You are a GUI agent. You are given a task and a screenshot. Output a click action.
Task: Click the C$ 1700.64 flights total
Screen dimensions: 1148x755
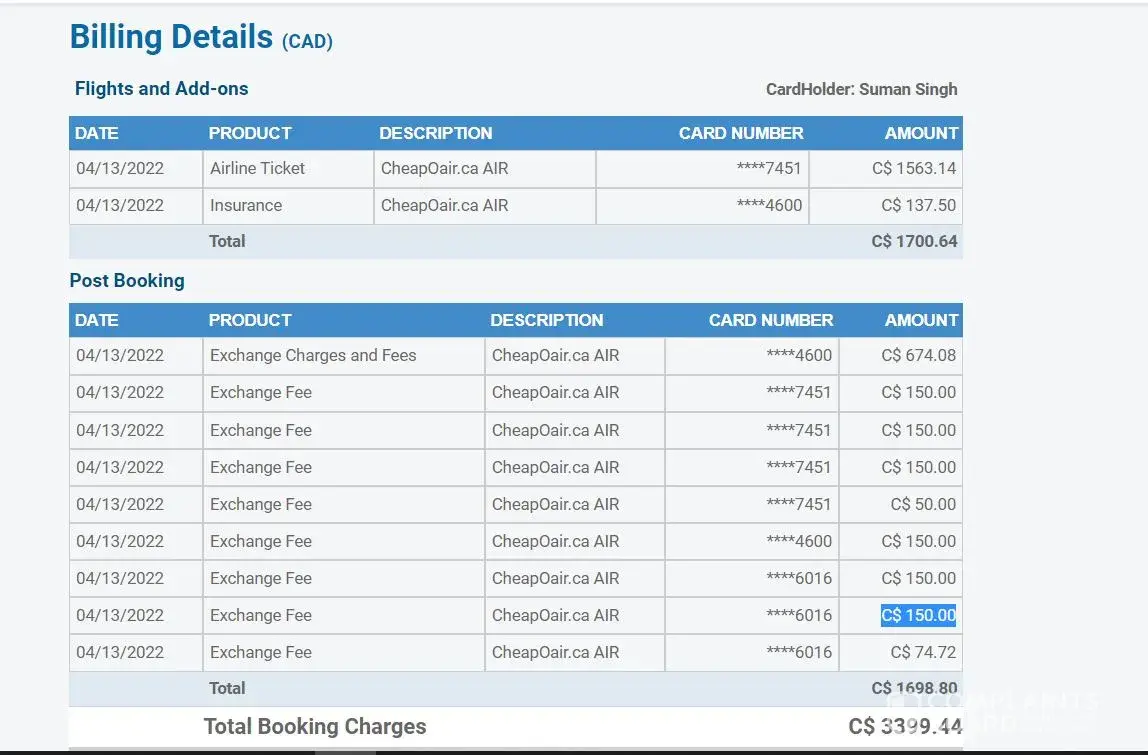tap(913, 241)
